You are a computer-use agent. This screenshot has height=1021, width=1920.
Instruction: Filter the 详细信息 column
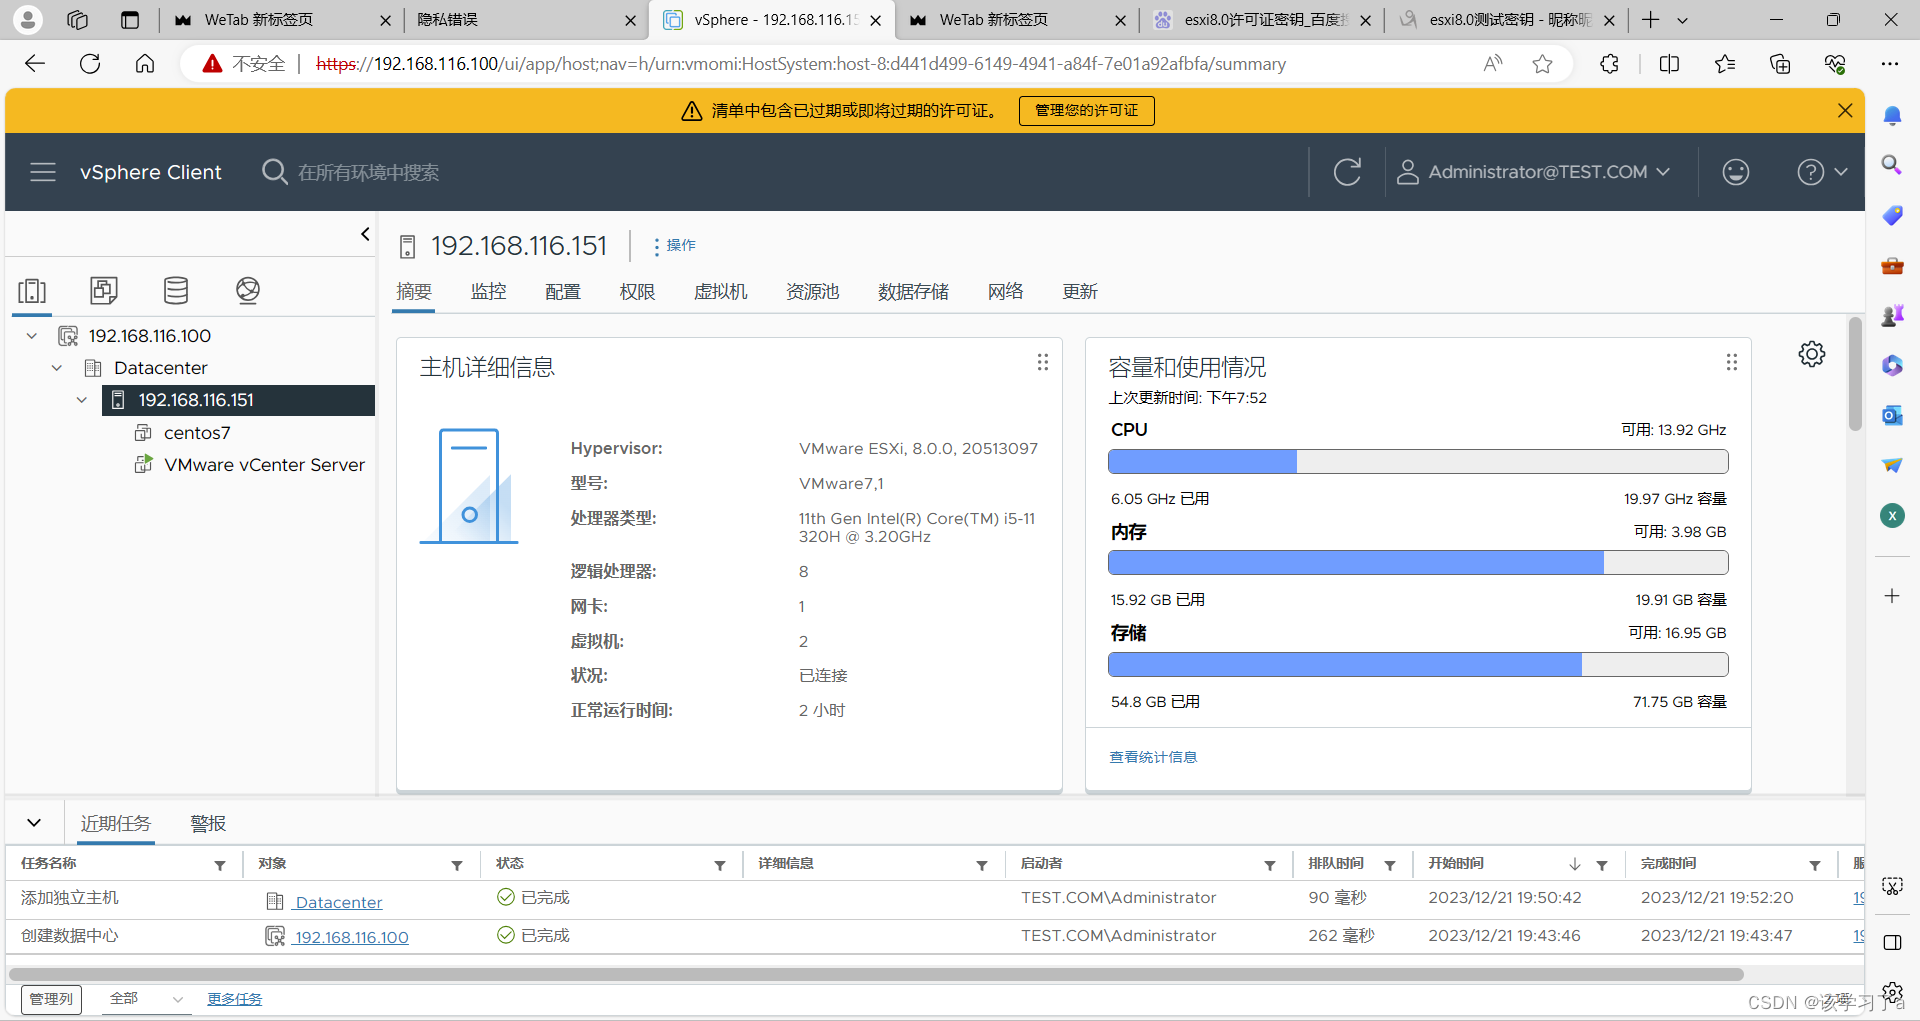[982, 866]
